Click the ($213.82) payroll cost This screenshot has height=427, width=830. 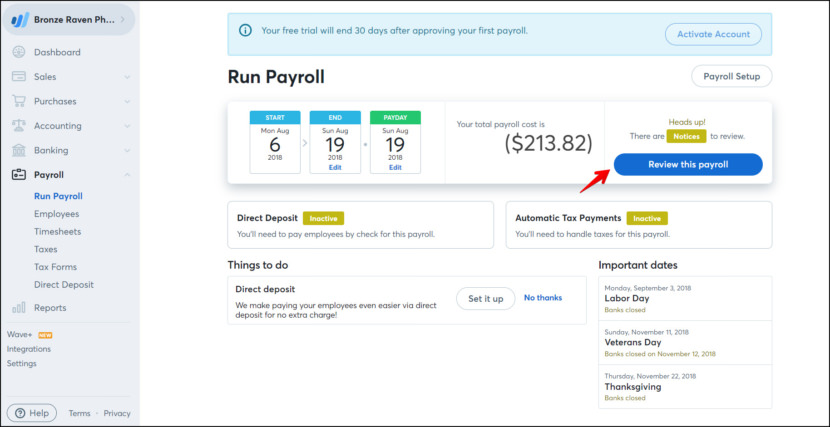pyautogui.click(x=548, y=144)
